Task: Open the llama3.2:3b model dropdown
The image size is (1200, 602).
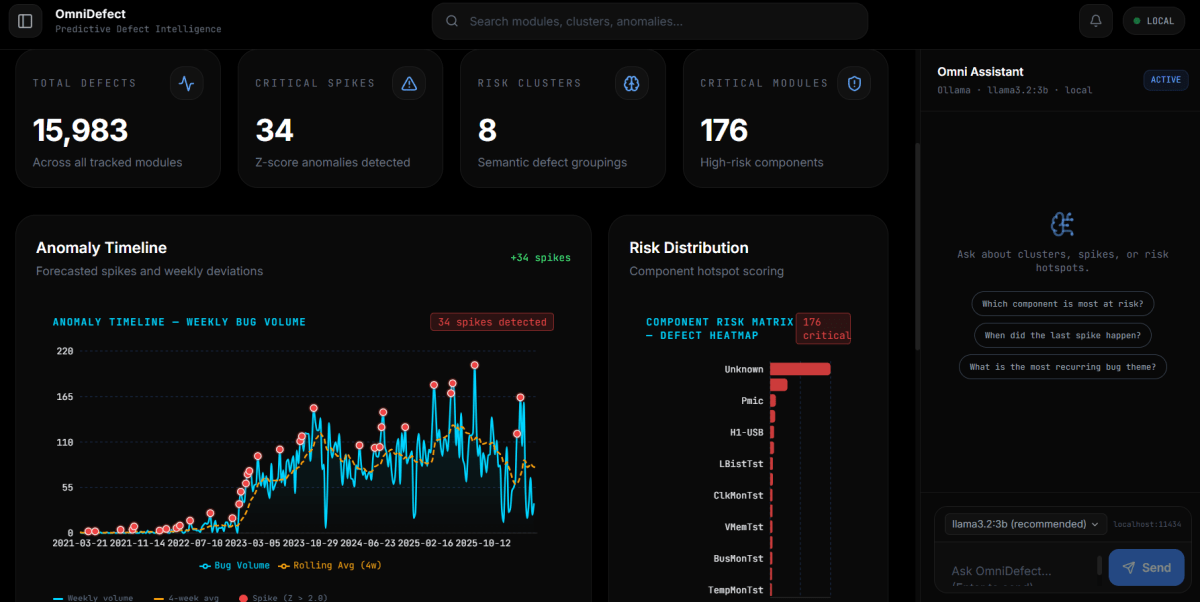Action: click(1025, 524)
